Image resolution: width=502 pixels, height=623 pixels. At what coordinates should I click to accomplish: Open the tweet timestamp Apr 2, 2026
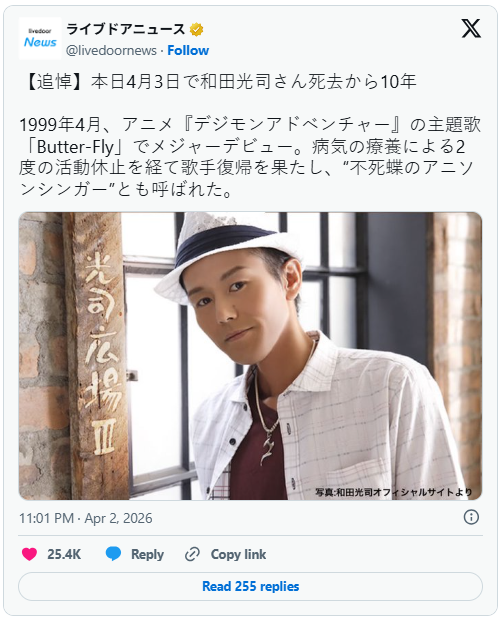tap(86, 518)
